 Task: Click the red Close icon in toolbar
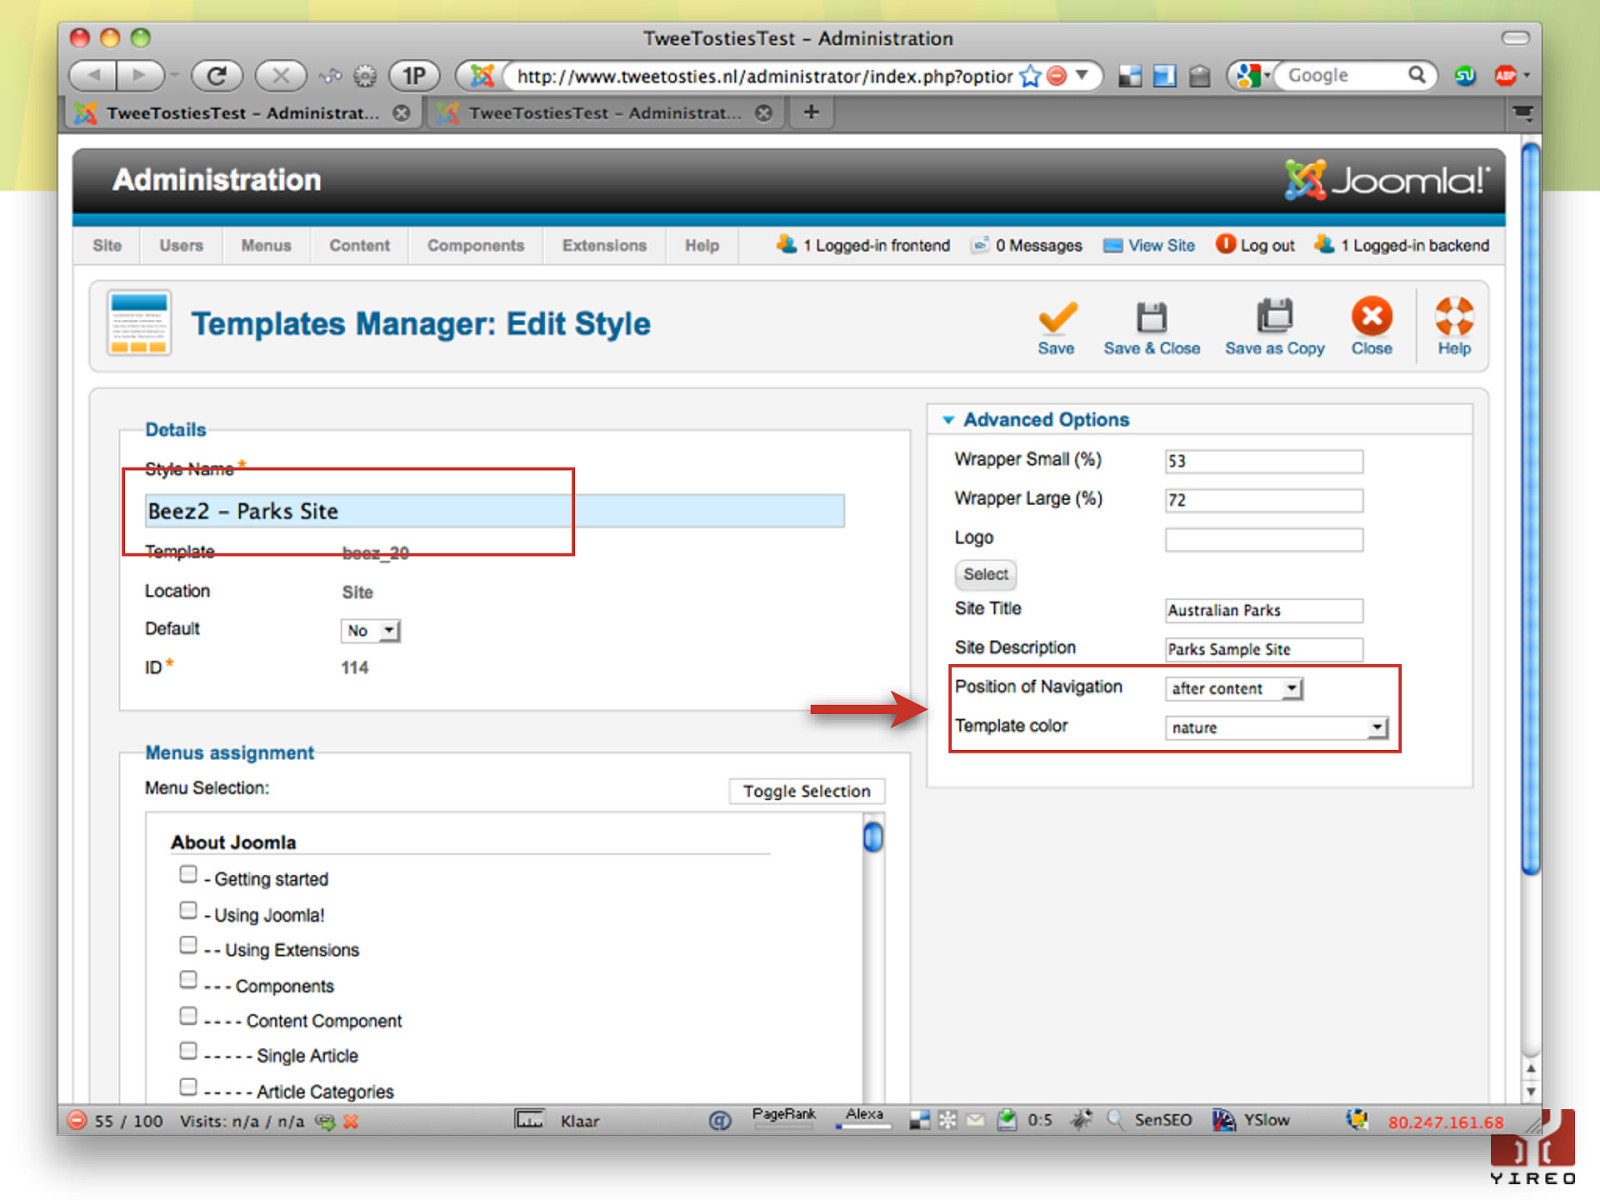coord(1372,316)
